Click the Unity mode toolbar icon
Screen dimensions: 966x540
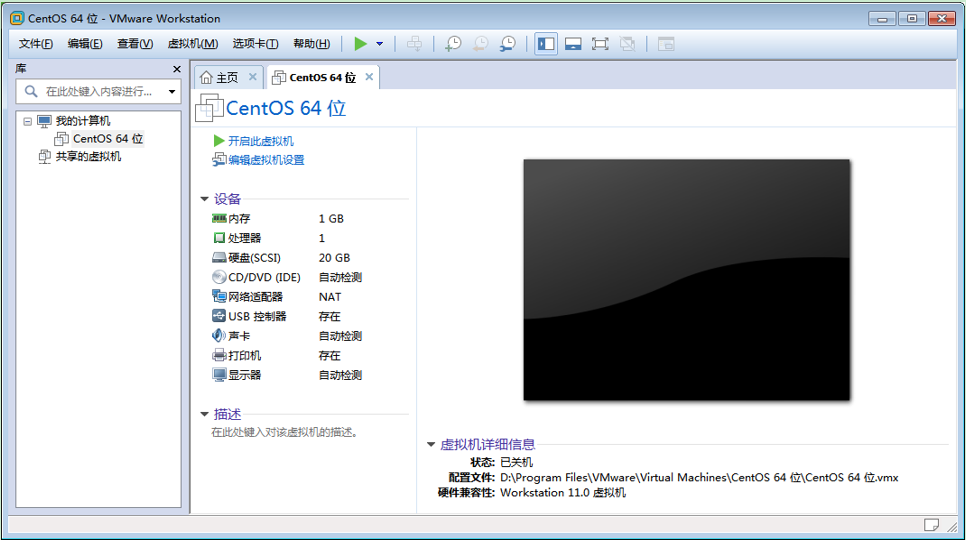coord(627,44)
